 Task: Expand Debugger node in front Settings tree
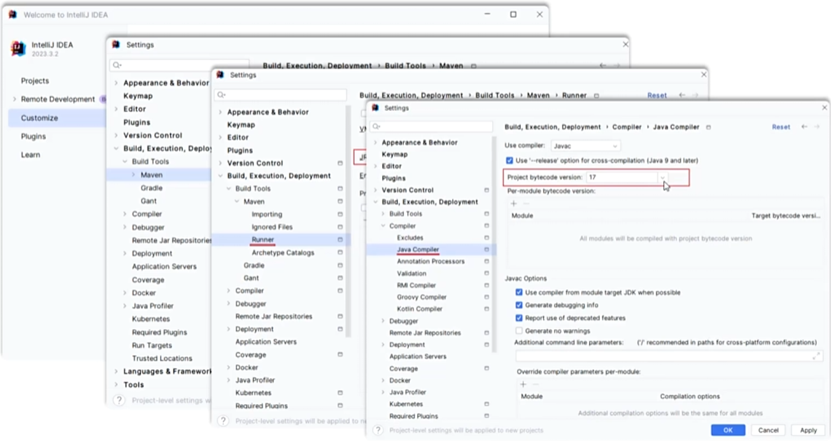coord(383,321)
